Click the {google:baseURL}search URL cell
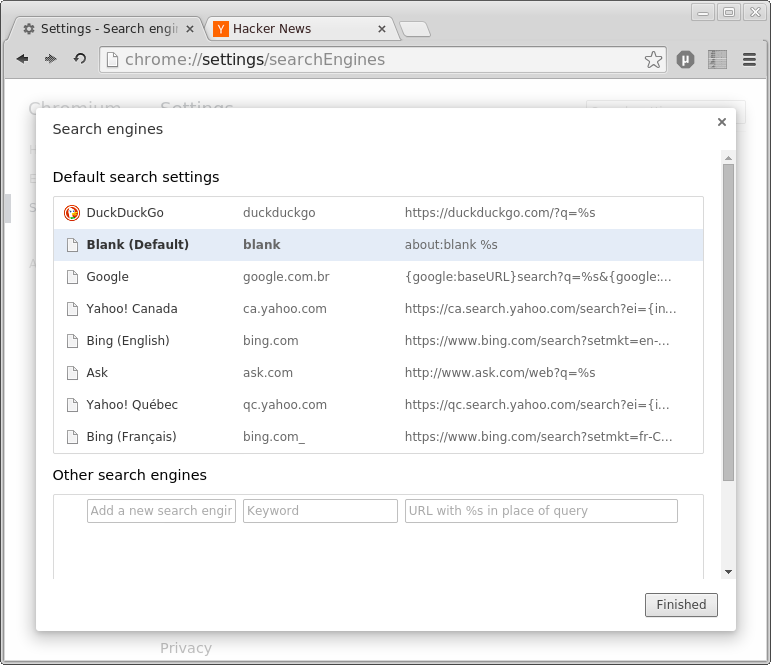Image resolution: width=771 pixels, height=665 pixels. point(538,277)
